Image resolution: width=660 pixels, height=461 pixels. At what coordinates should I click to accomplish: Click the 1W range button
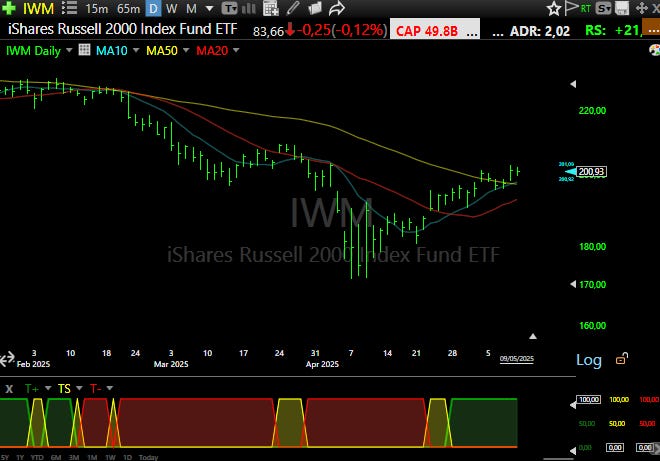point(110,457)
